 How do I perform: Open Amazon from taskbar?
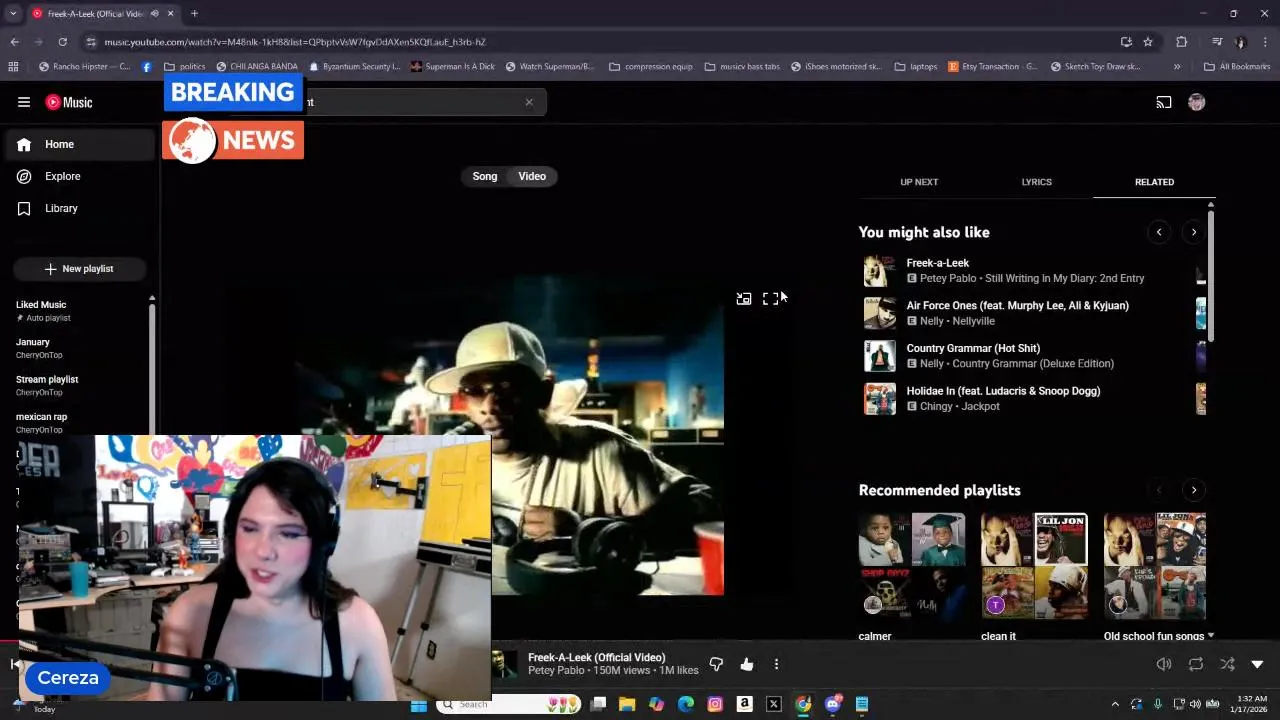[x=744, y=704]
